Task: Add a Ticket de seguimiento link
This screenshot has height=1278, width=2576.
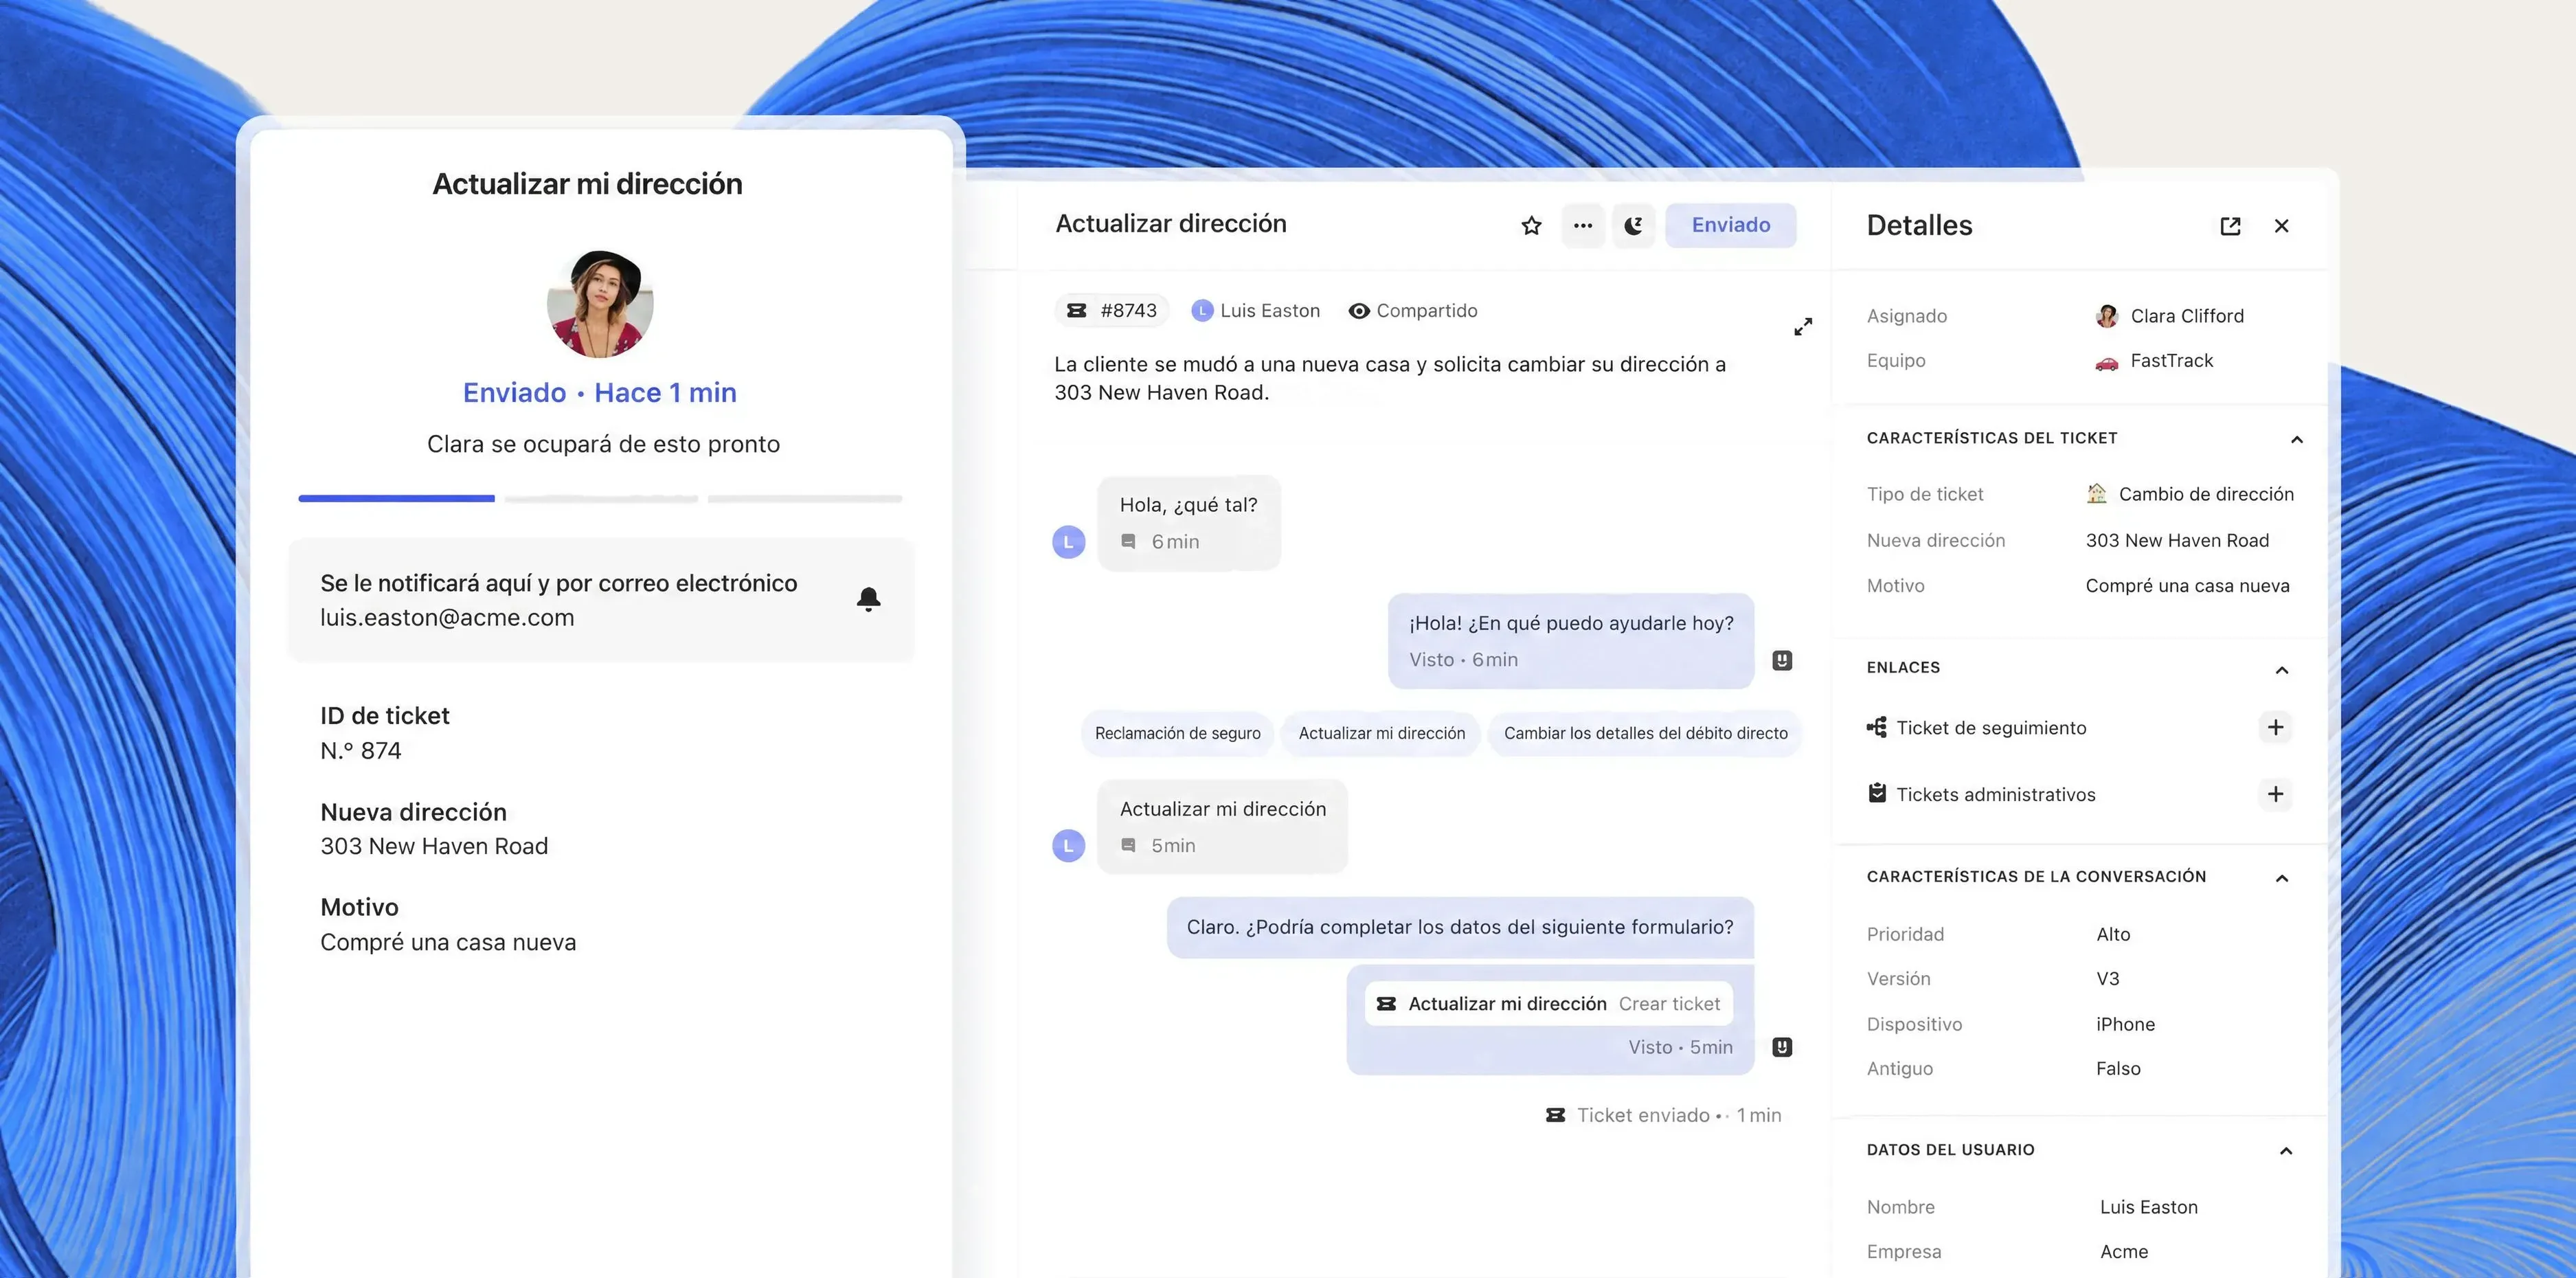Action: [x=2275, y=727]
